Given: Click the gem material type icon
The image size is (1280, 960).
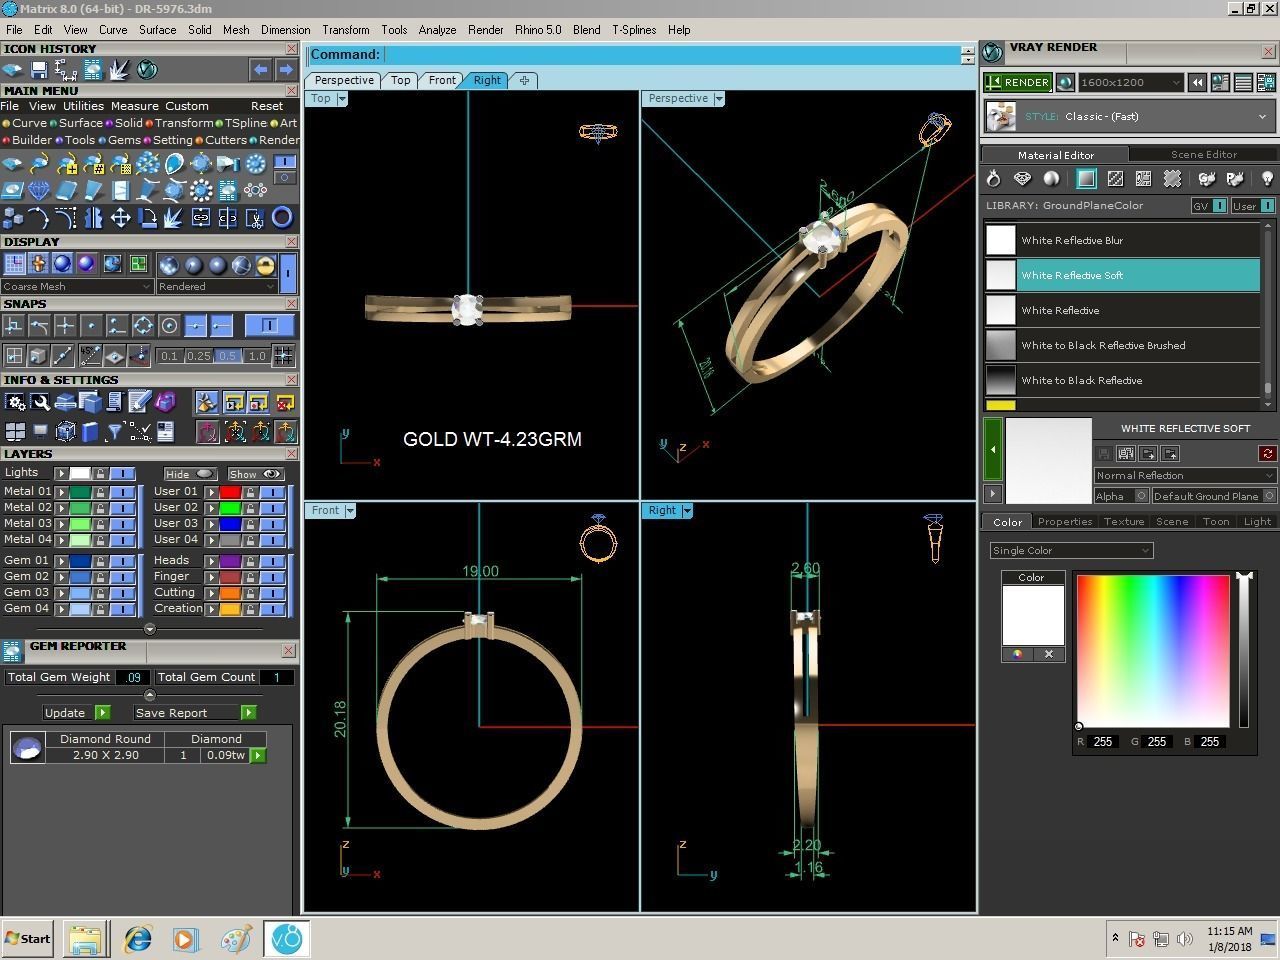Looking at the screenshot, I should (x=1022, y=179).
